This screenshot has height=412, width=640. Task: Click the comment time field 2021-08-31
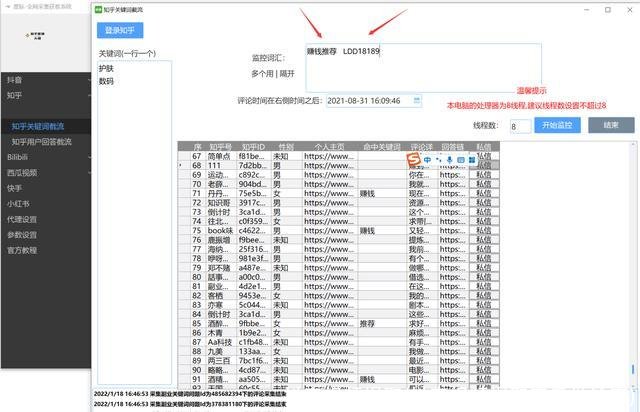373,100
